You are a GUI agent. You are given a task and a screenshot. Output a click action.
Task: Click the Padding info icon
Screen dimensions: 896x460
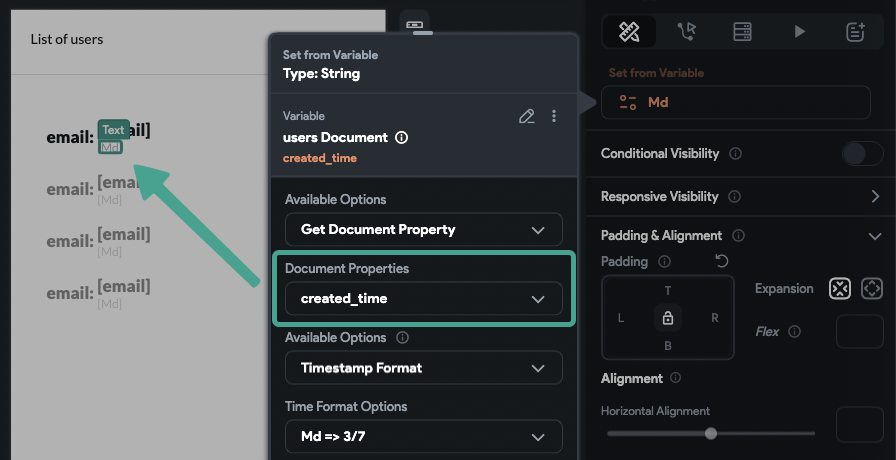point(664,262)
